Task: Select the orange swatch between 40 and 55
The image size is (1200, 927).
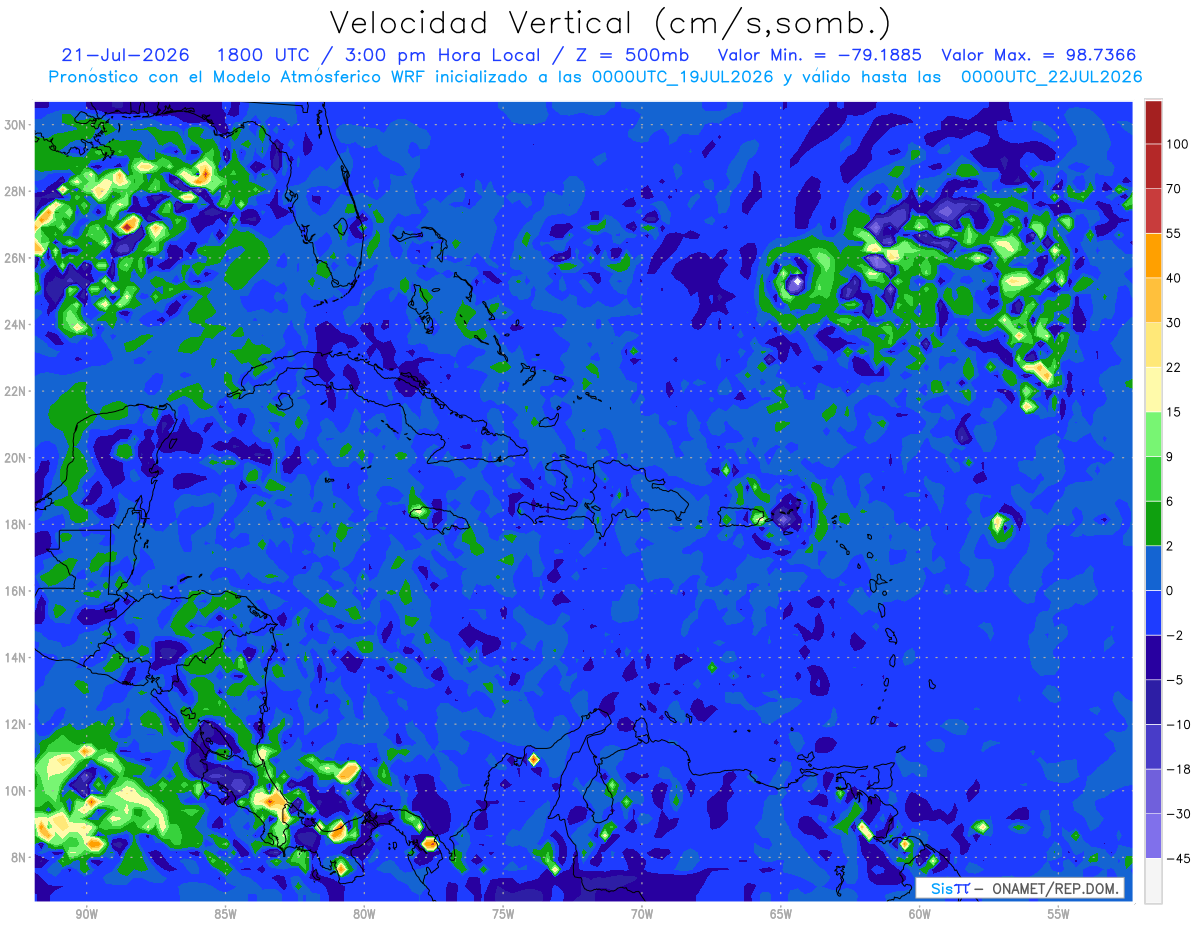Action: pyautogui.click(x=1153, y=255)
